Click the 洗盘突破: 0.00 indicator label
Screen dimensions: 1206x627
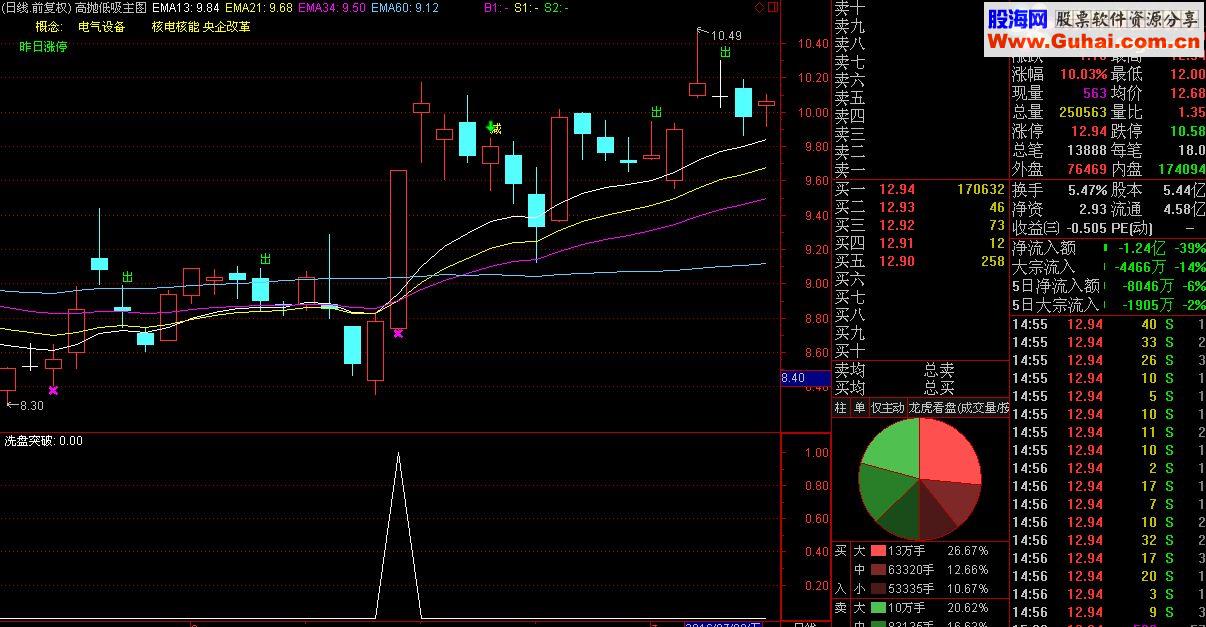pos(43,441)
